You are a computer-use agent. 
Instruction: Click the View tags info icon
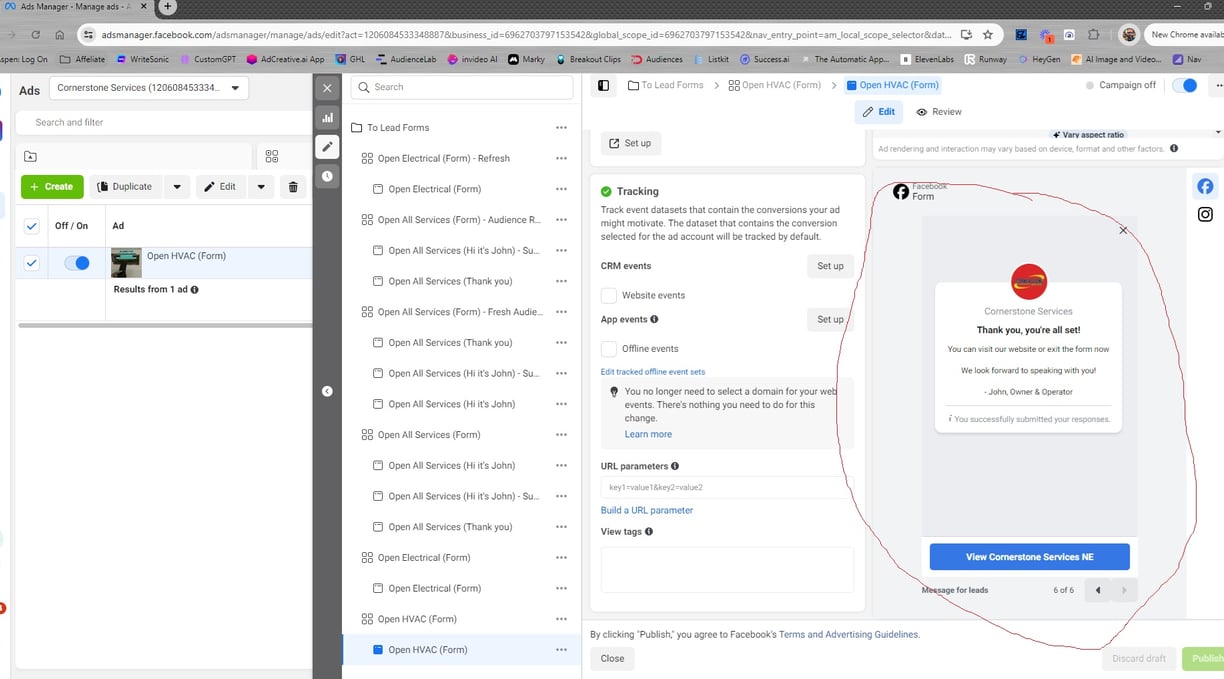[649, 531]
